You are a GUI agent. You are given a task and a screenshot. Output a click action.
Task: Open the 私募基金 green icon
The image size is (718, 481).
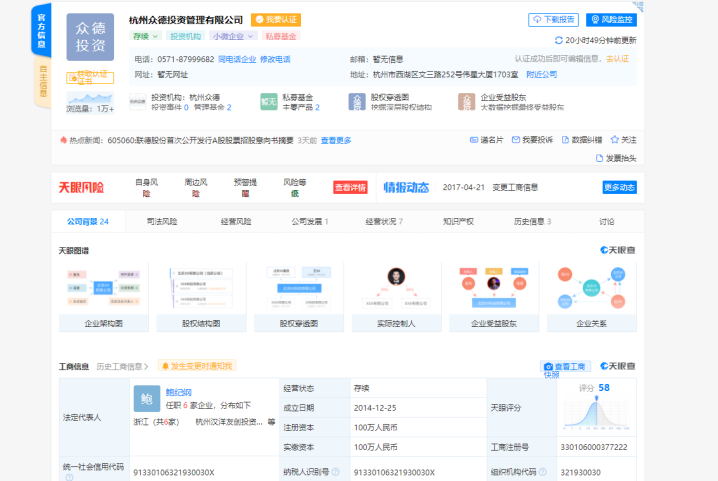(x=269, y=102)
